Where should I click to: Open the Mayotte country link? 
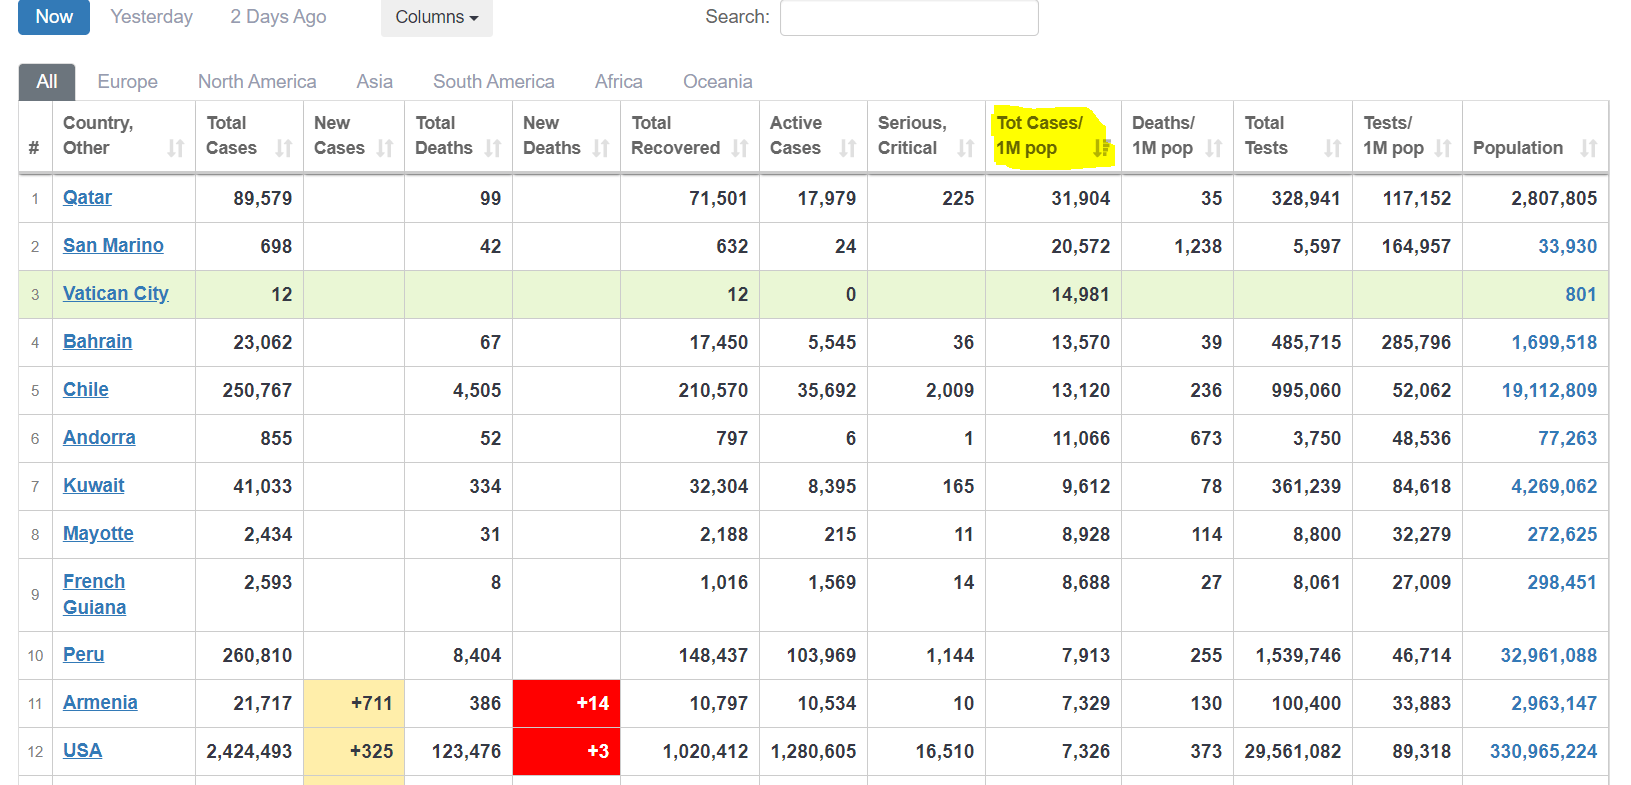98,533
